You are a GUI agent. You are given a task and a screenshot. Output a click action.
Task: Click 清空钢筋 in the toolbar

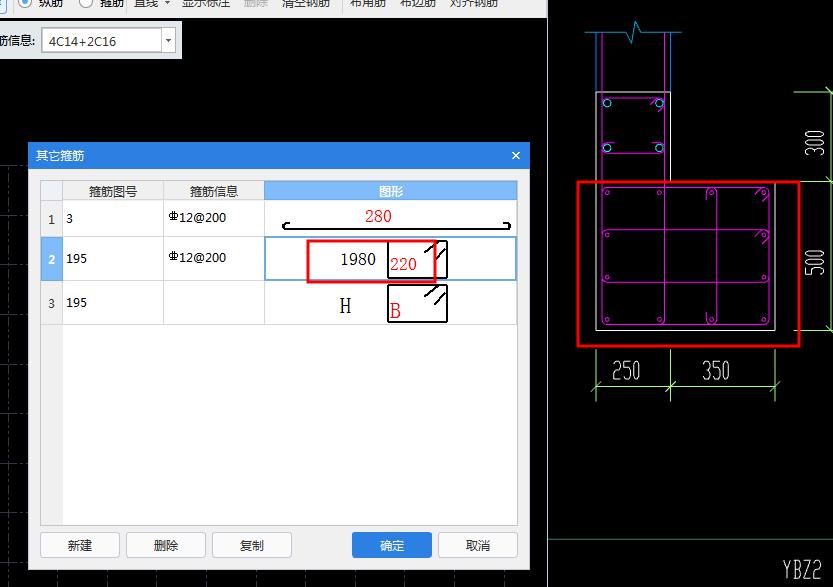point(305,3)
